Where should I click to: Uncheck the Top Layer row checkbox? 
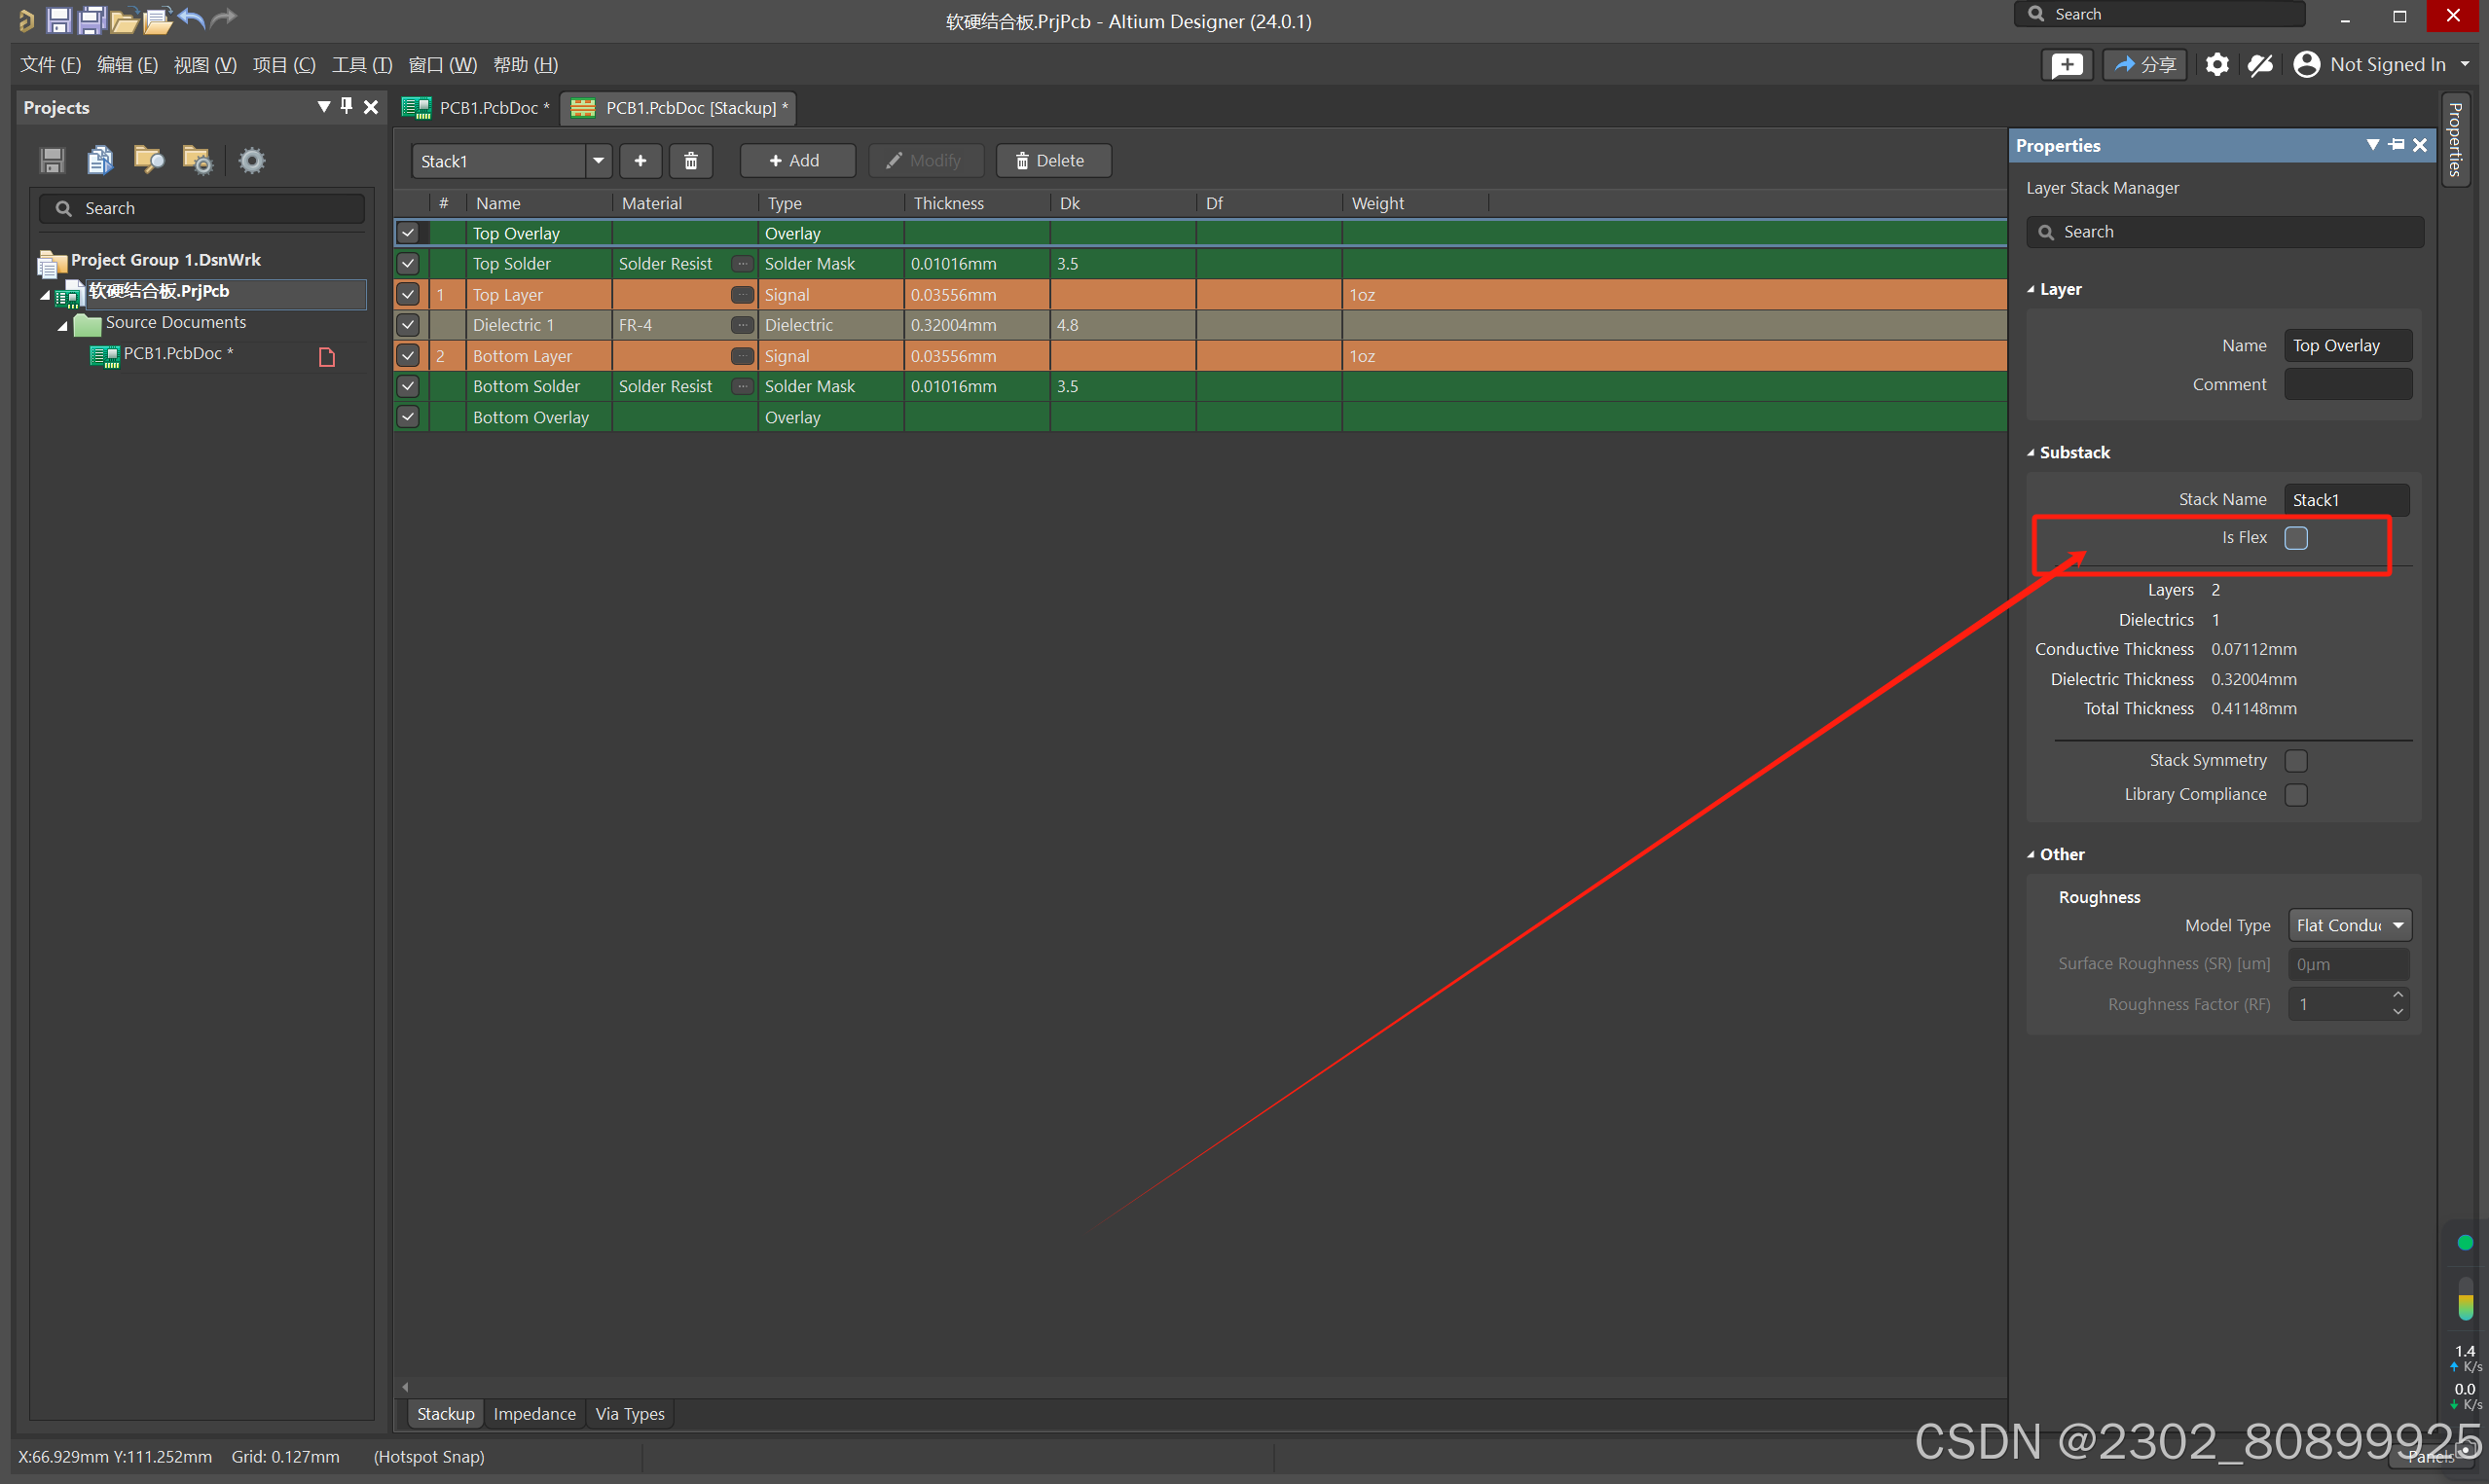408,295
